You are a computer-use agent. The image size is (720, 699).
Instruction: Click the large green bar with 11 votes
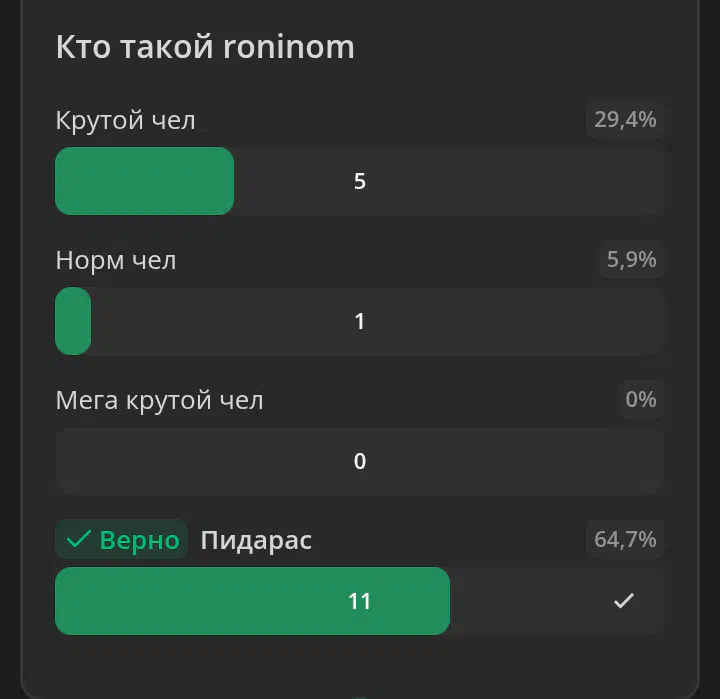253,601
